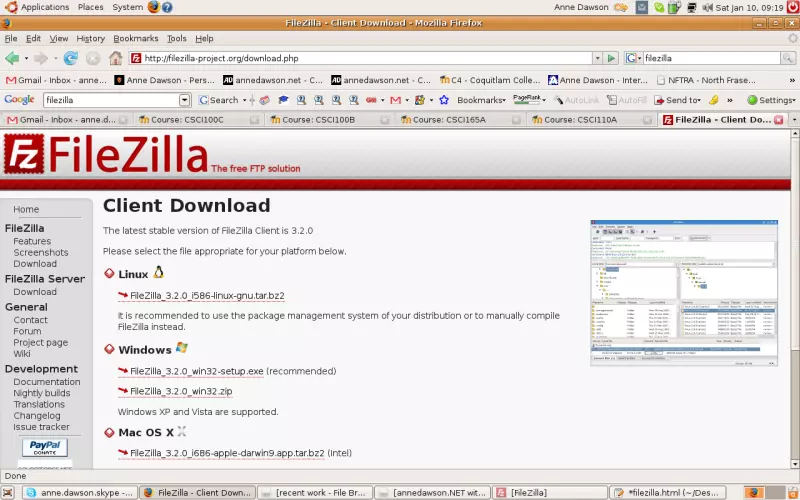Open the Nightly builds sidebar link
800x500 pixels.
pyautogui.click(x=42, y=393)
